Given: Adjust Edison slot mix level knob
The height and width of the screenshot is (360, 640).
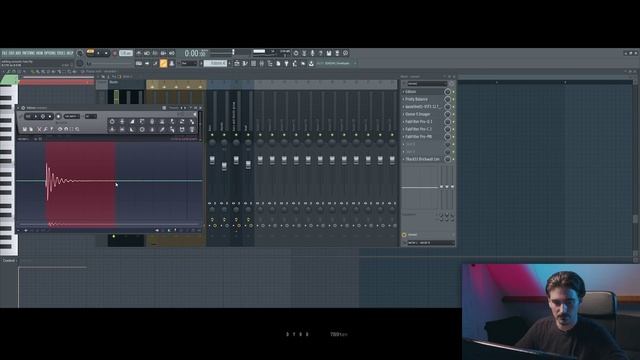Looking at the screenshot, I should pyautogui.click(x=448, y=92).
